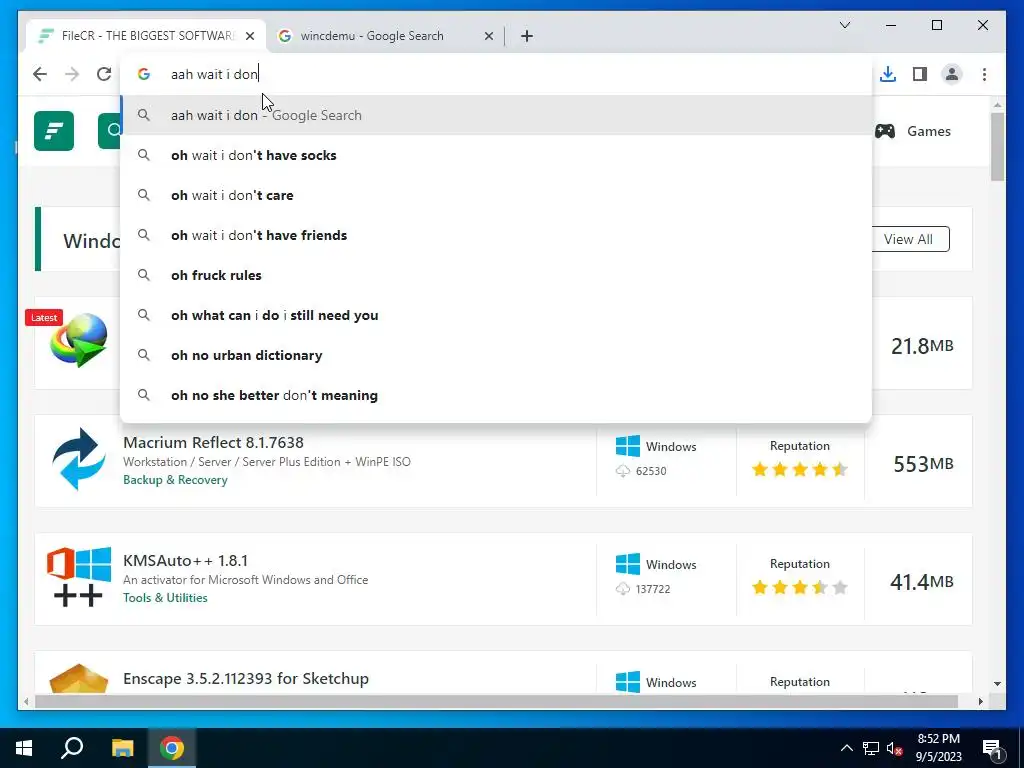Select suggestion "oh what can i do i still need you"

coord(496,315)
